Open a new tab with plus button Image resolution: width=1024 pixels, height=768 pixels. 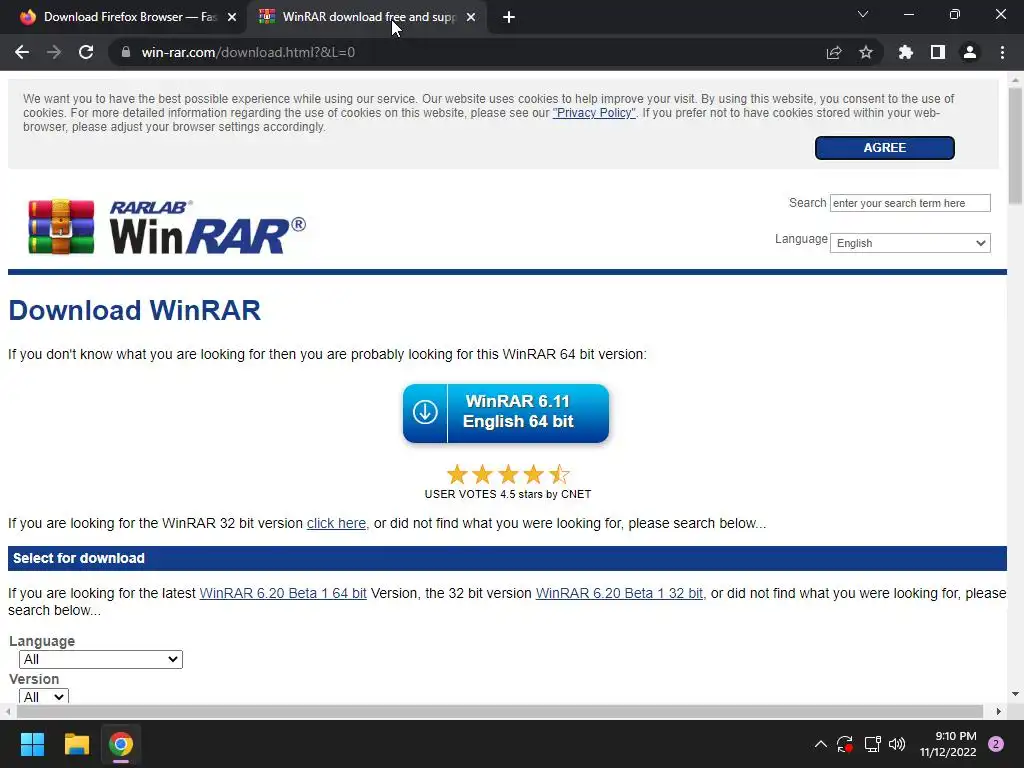coord(509,18)
